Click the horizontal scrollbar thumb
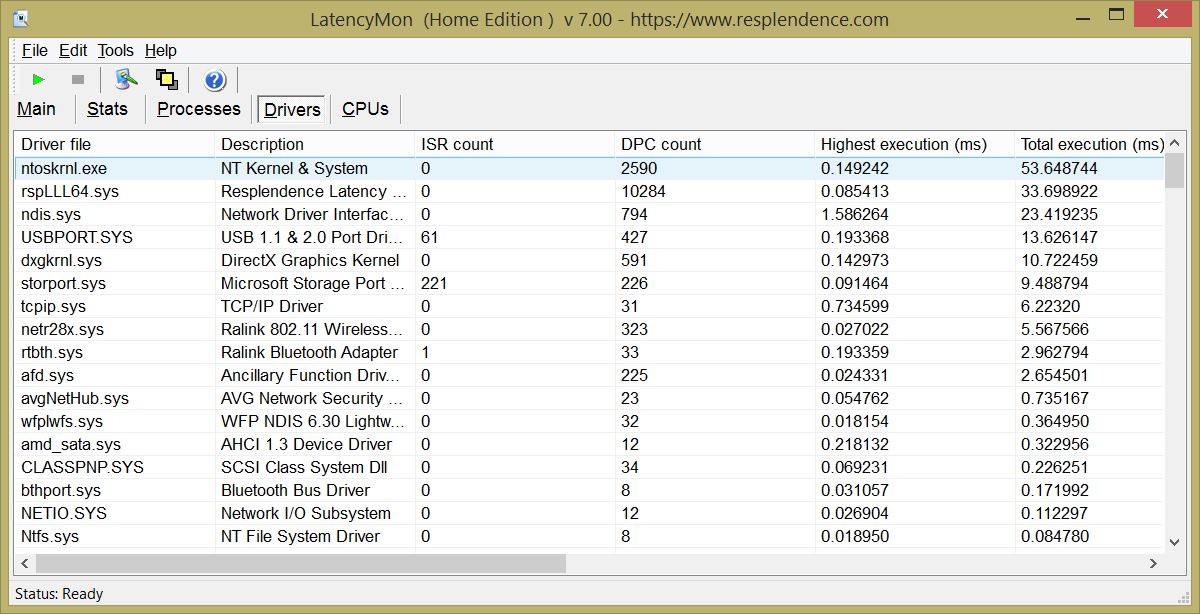The height and width of the screenshot is (614, 1200). point(301,563)
